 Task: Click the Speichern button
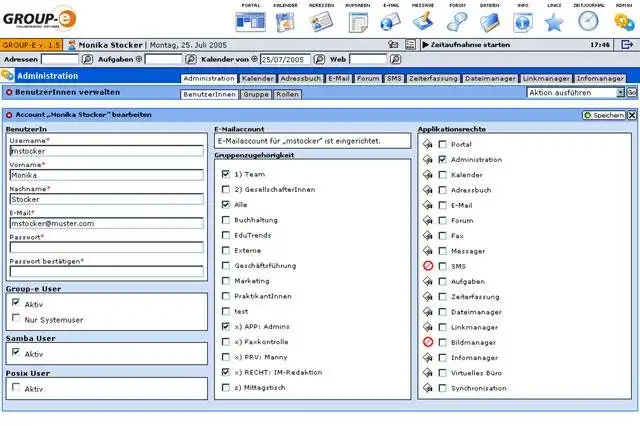[x=604, y=115]
